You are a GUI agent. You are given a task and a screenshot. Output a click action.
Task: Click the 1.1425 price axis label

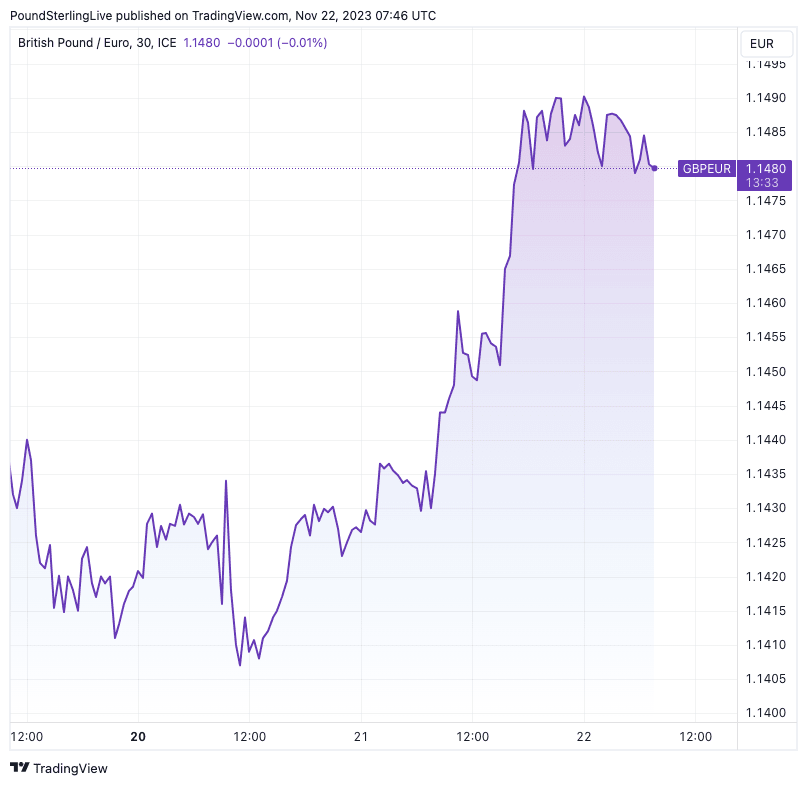pos(765,542)
